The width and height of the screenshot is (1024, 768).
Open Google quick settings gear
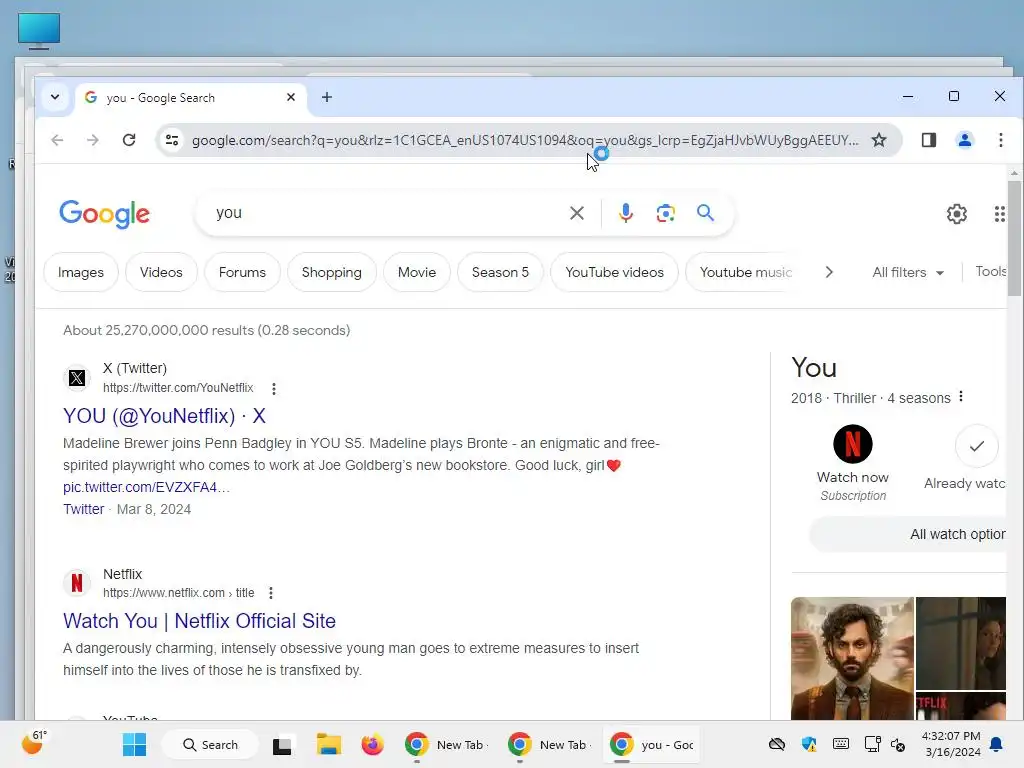(x=957, y=214)
